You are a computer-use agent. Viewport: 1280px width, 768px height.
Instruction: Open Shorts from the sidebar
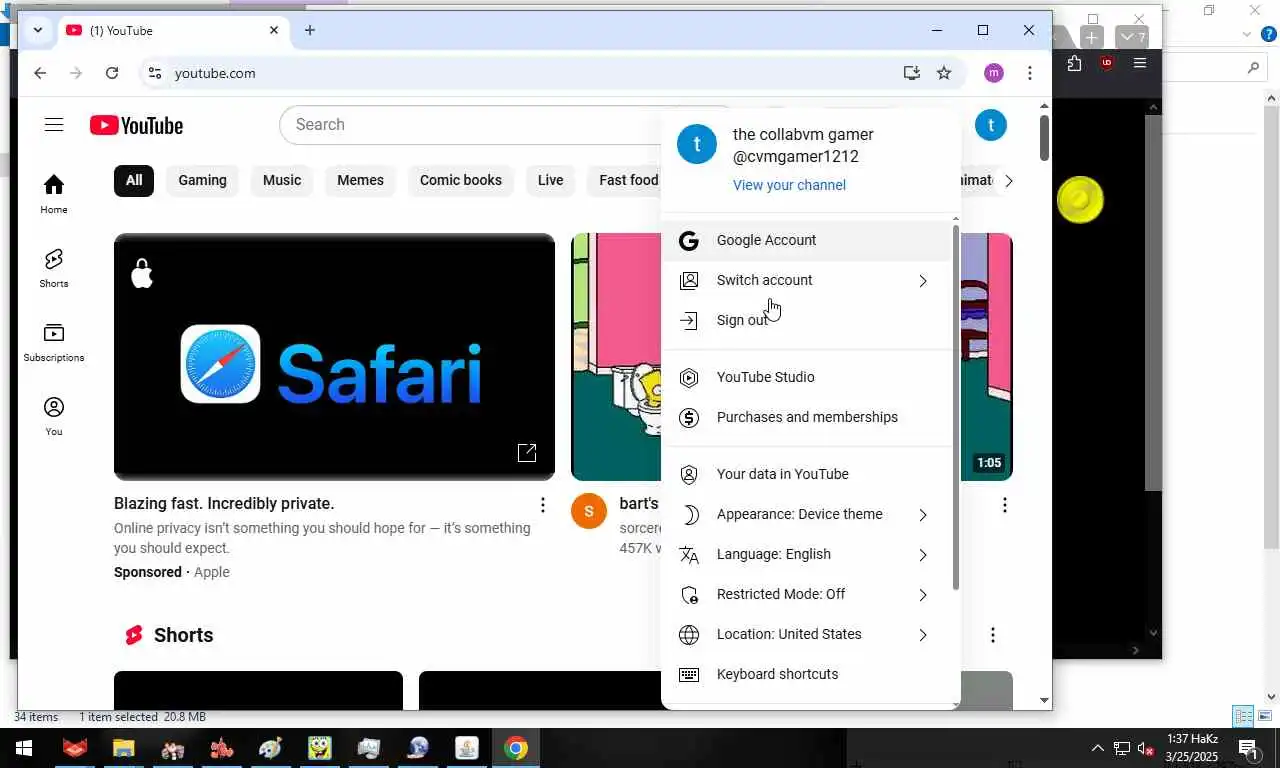click(54, 268)
